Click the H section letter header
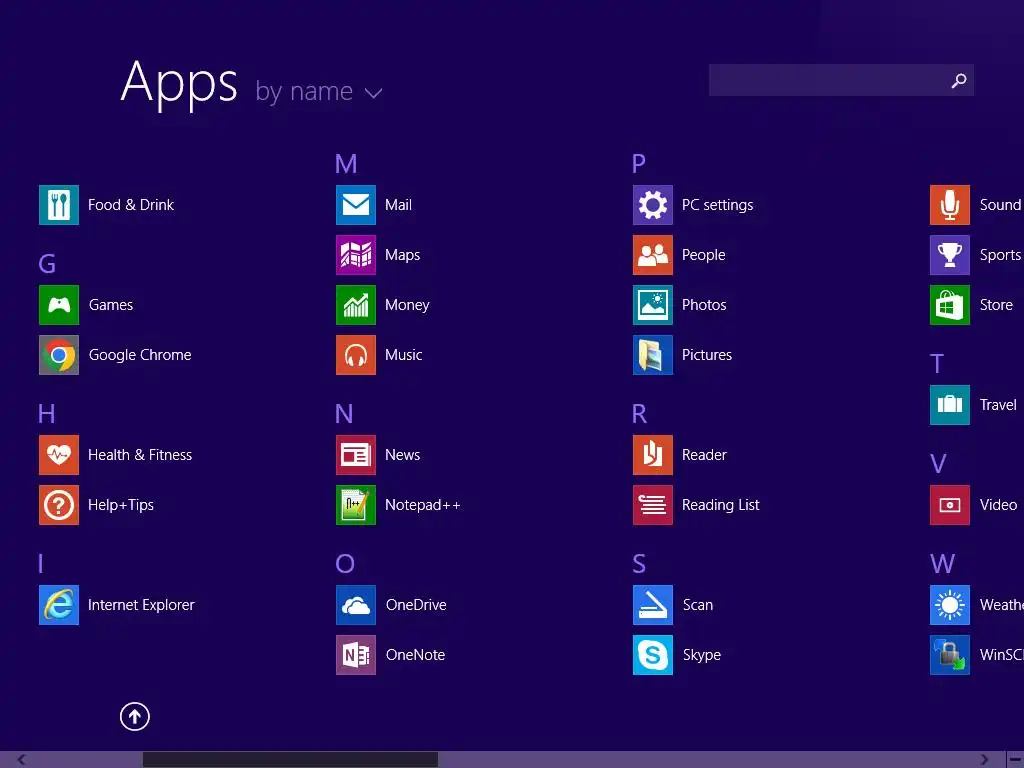 point(46,413)
